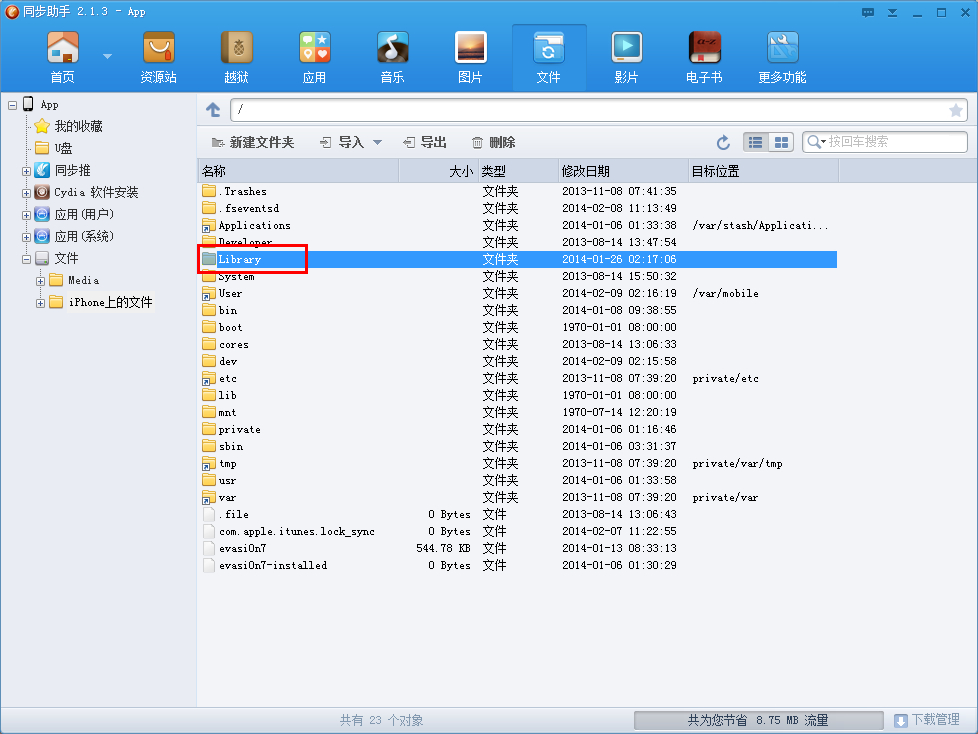Open the 资源站 resource station

coord(158,57)
